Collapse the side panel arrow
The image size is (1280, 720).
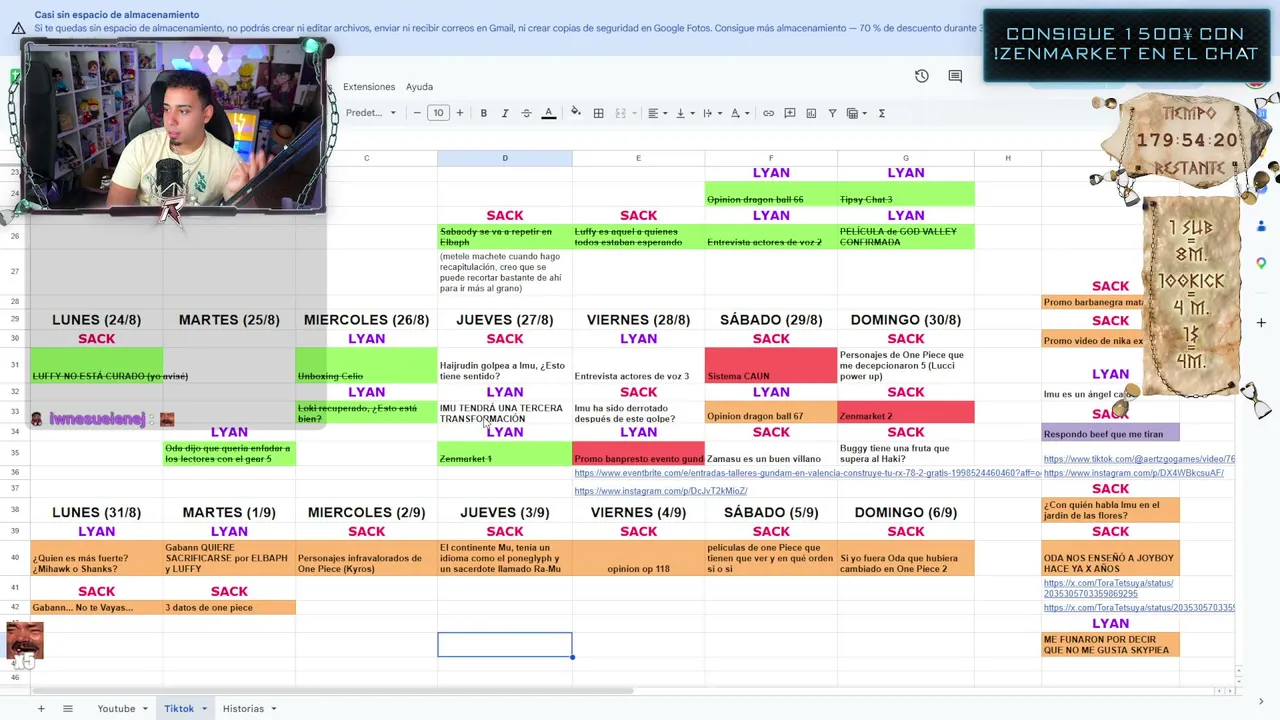(1261, 702)
